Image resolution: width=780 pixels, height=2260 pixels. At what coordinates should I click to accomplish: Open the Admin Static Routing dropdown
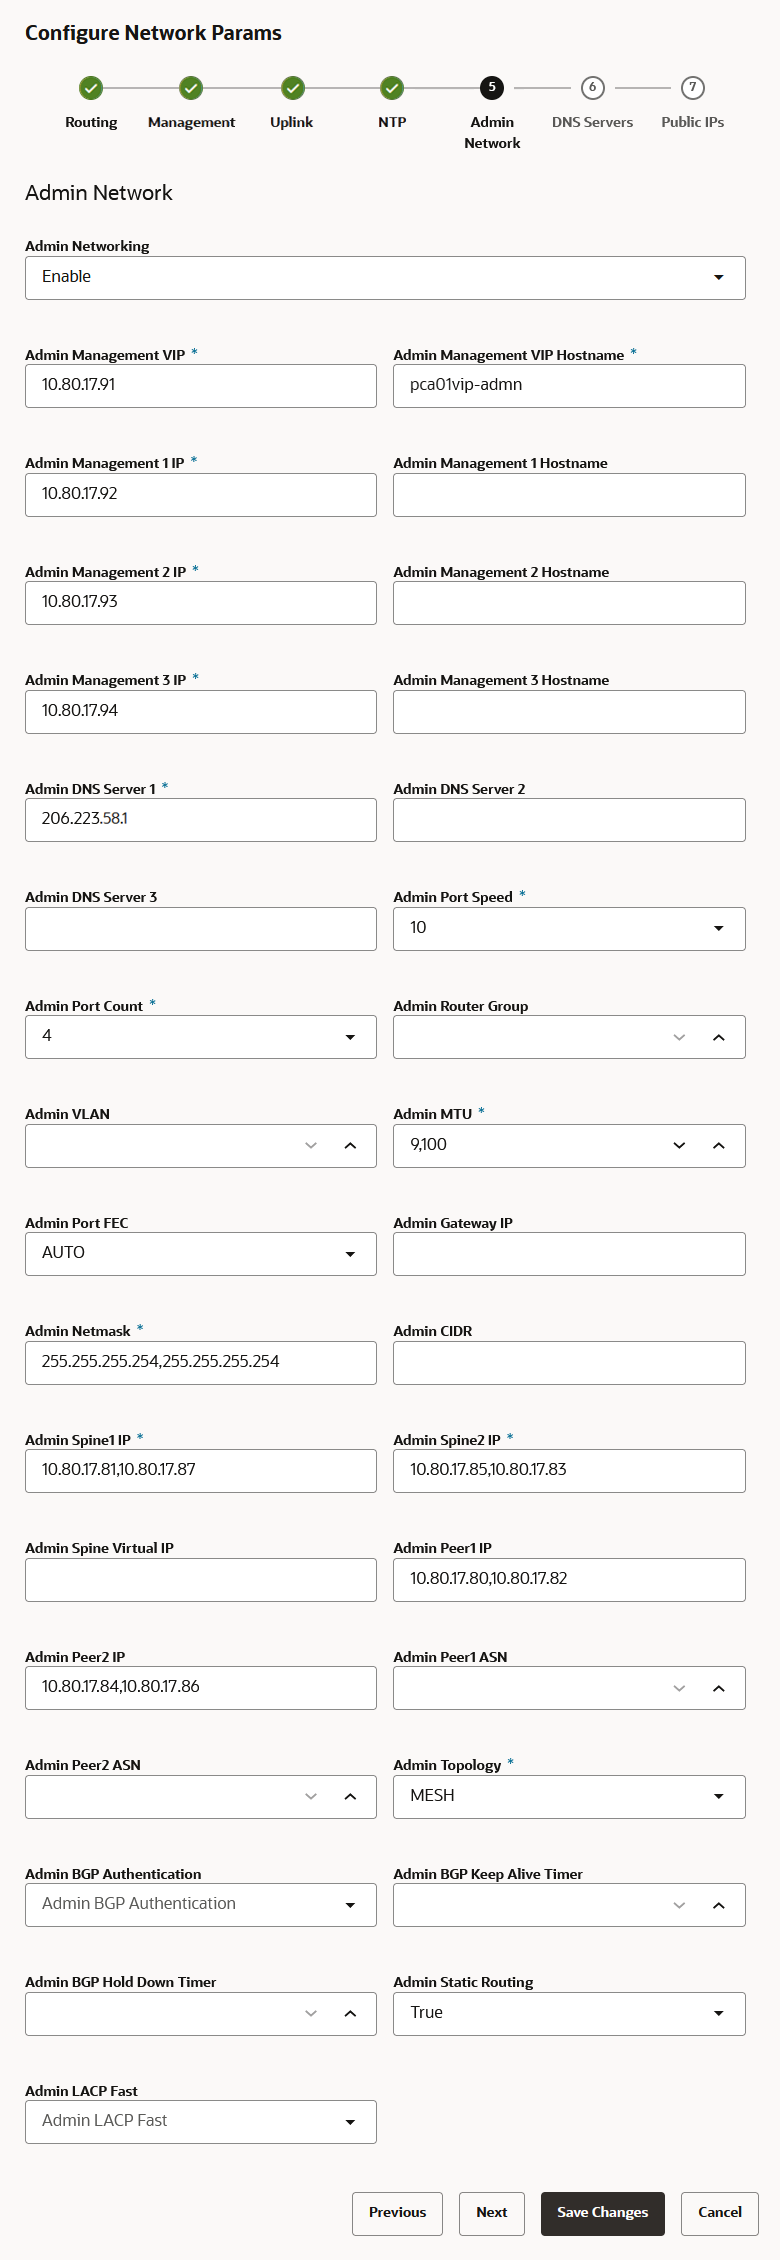coord(719,2013)
